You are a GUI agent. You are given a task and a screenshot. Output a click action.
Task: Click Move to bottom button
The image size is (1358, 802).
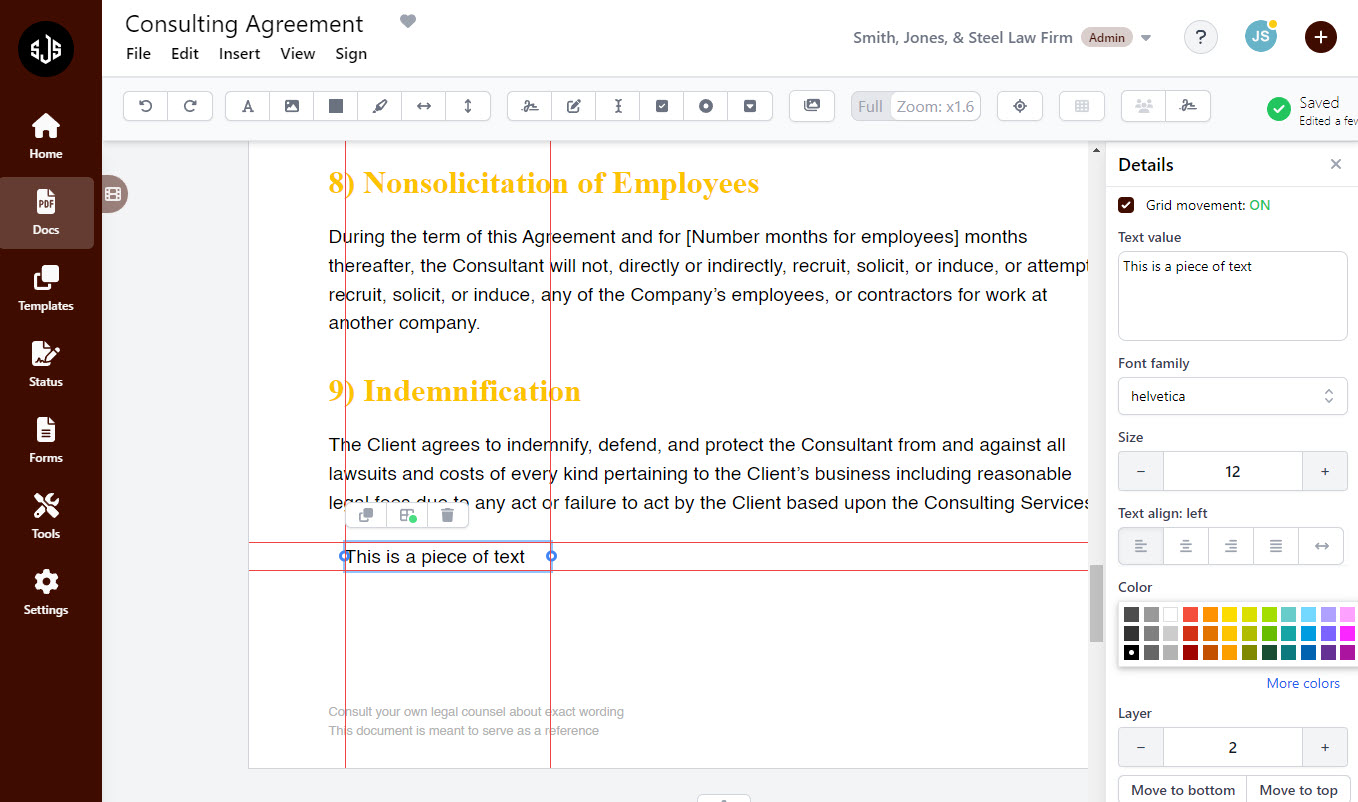pyautogui.click(x=1183, y=789)
